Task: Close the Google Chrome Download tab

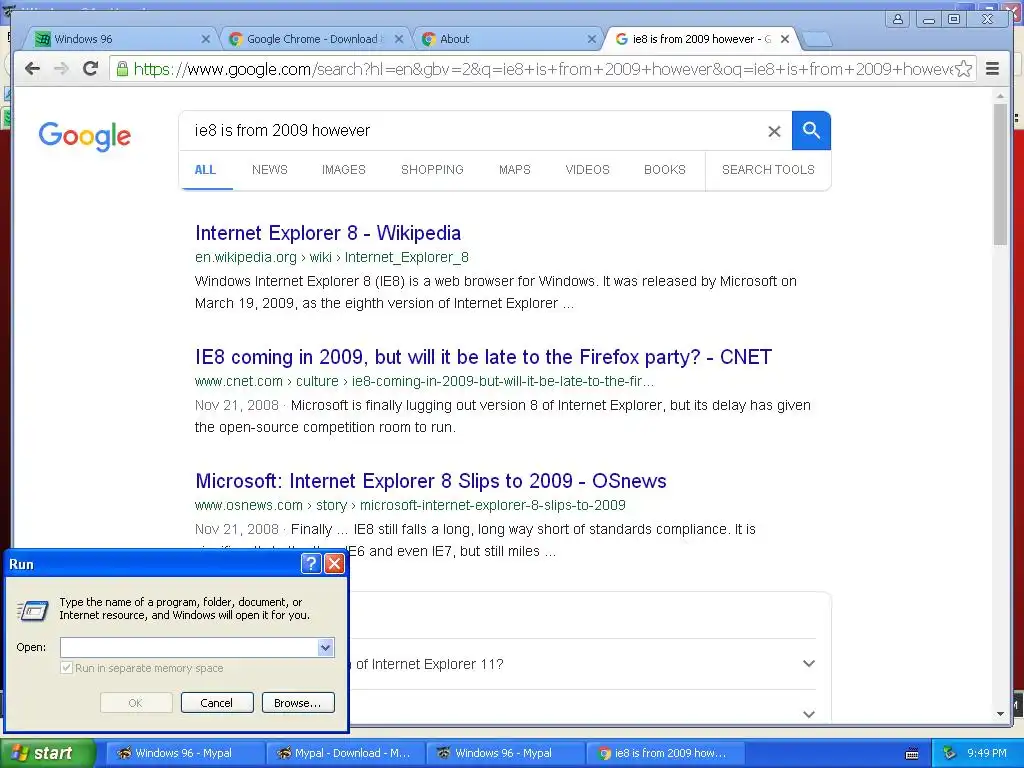Action: (x=399, y=39)
